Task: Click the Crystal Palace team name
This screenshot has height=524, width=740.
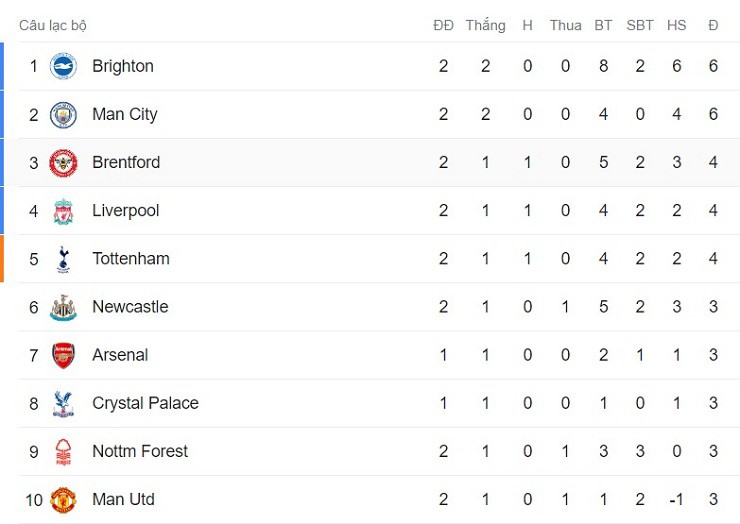Action: click(145, 403)
